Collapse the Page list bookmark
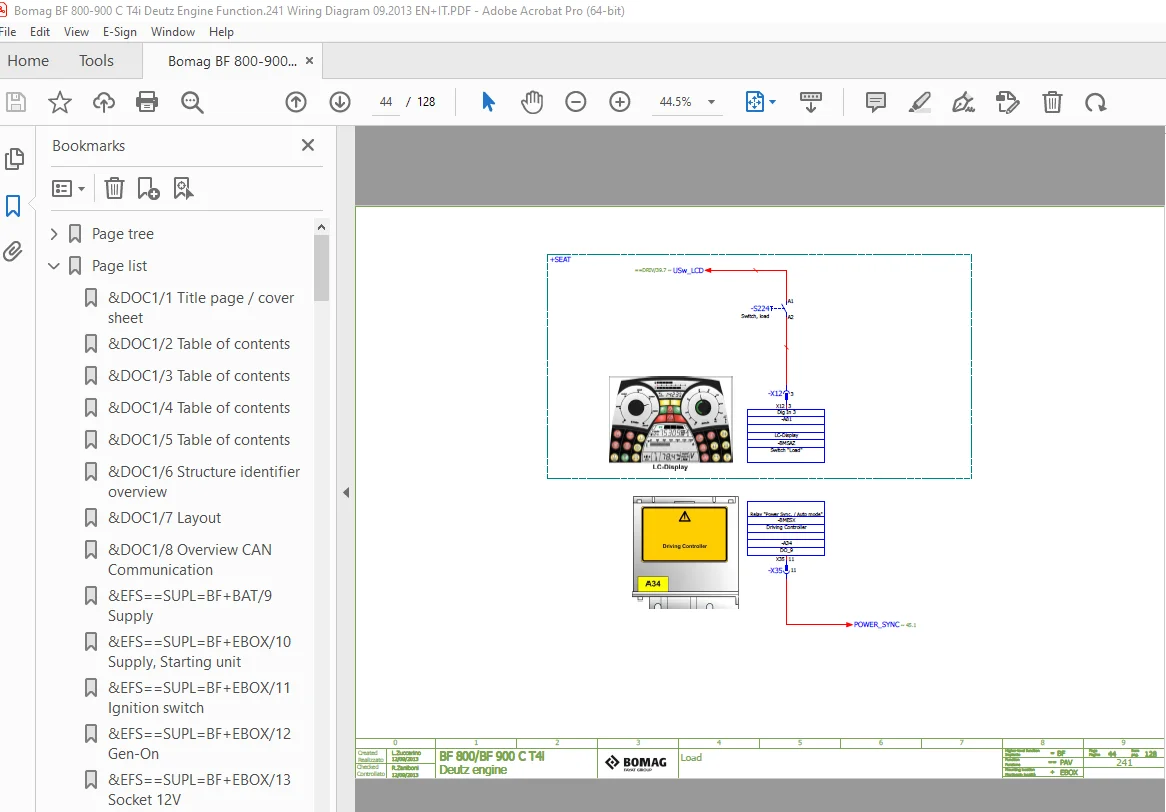This screenshot has height=812, width=1166. tap(54, 265)
